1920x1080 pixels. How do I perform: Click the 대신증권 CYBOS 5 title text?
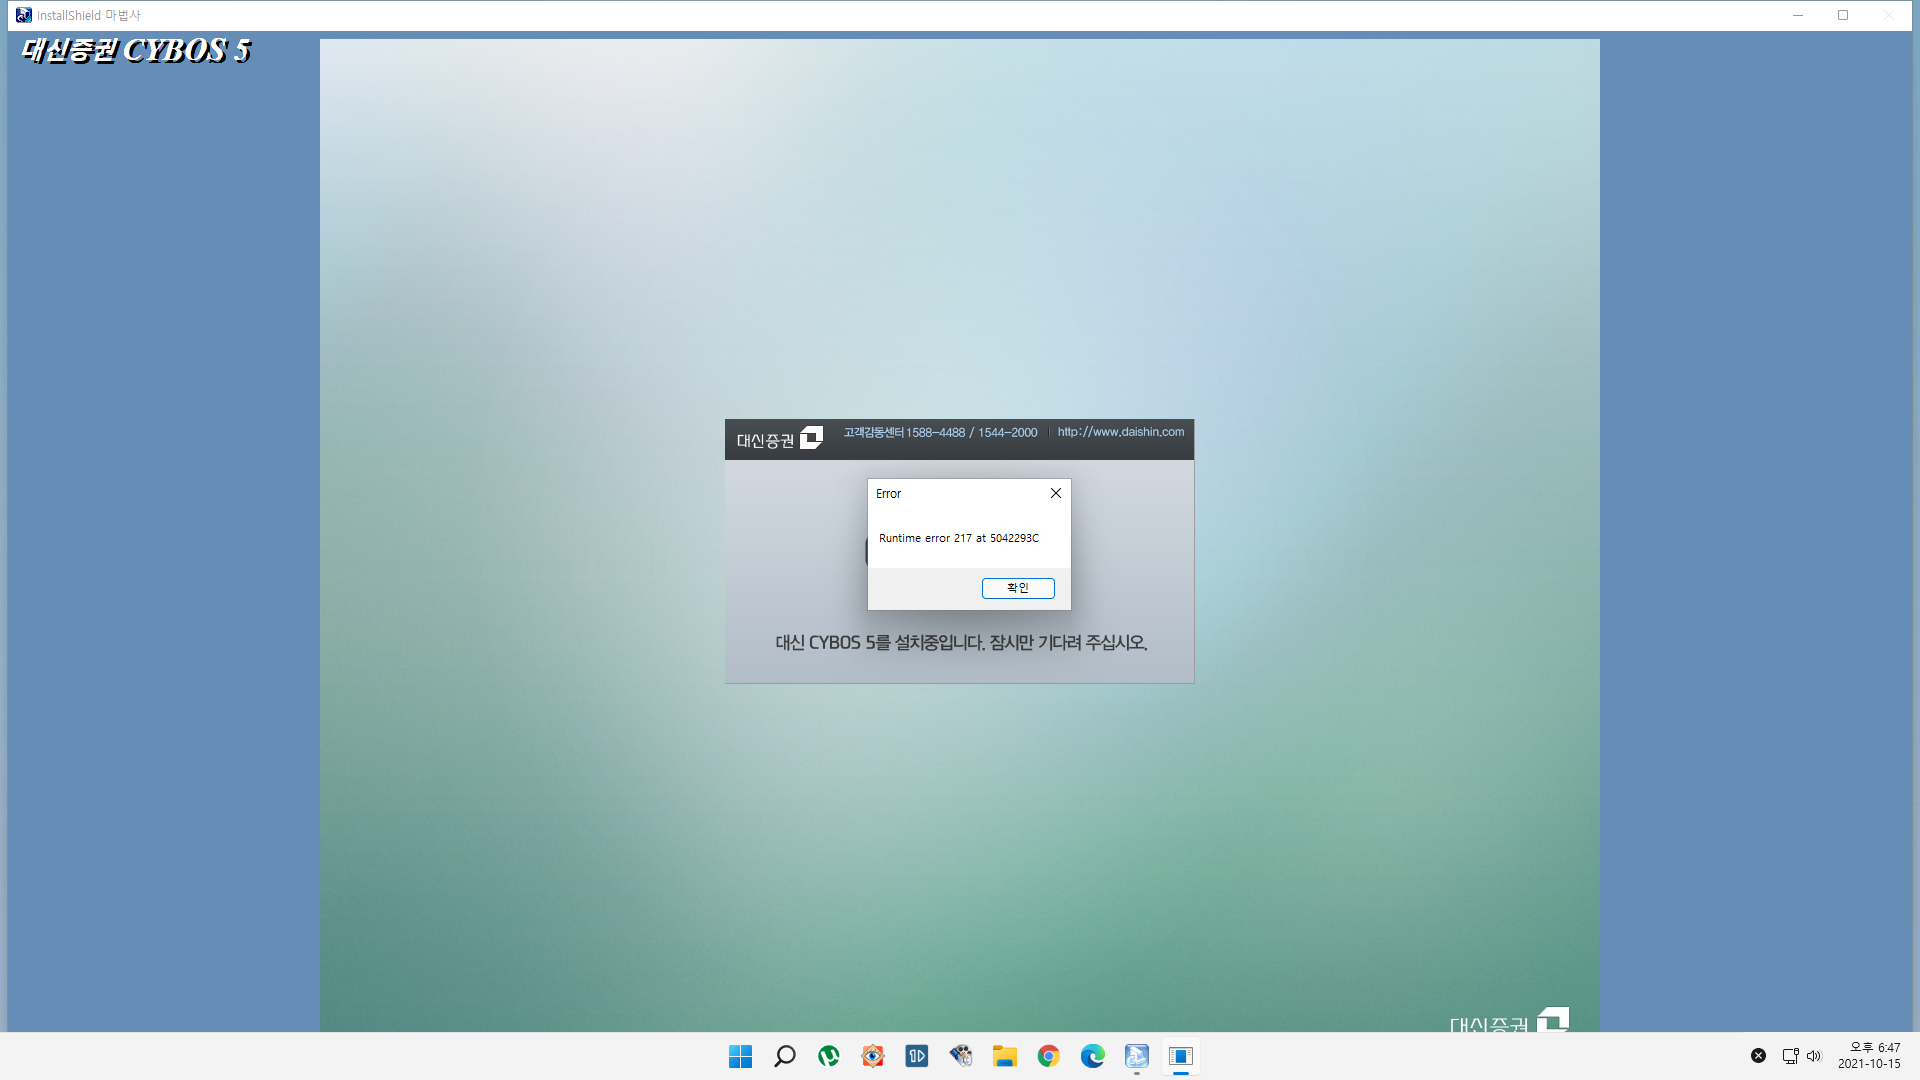coord(136,50)
